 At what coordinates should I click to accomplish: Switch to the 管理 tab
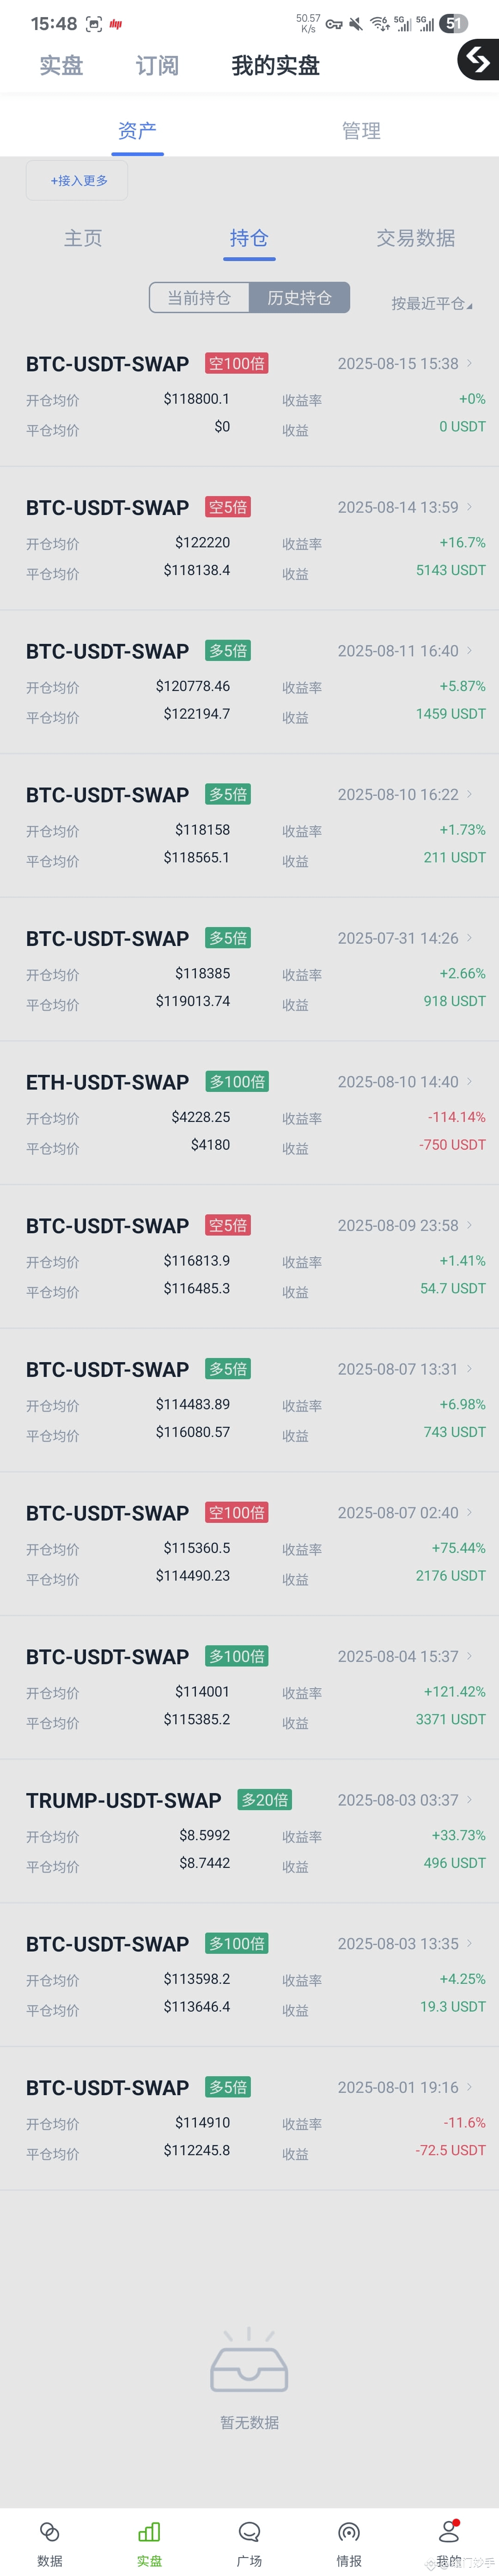tap(361, 131)
